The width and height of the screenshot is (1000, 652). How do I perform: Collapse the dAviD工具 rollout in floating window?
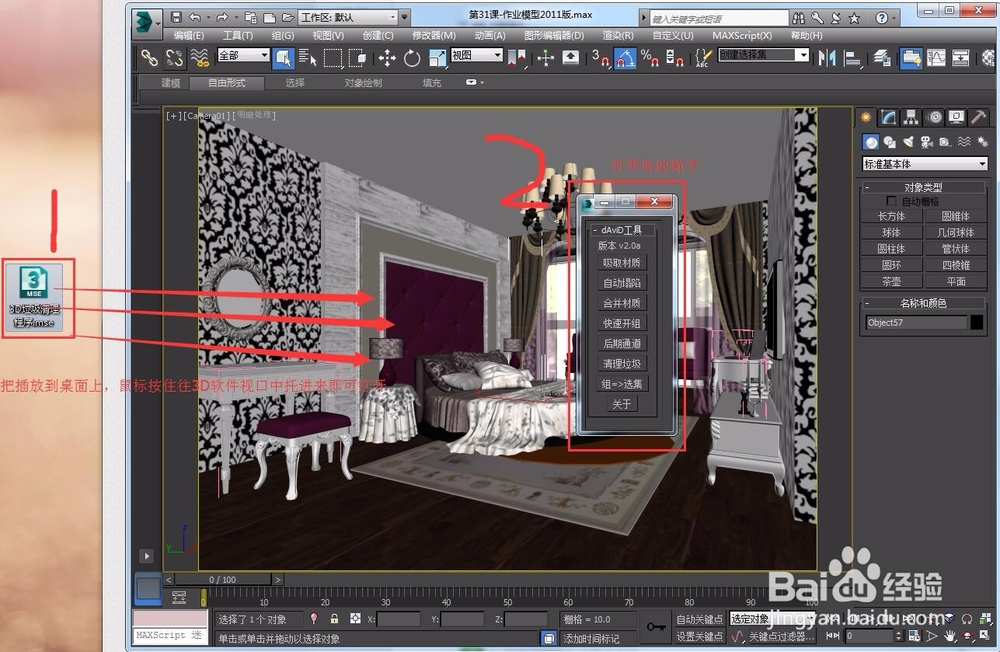click(621, 230)
